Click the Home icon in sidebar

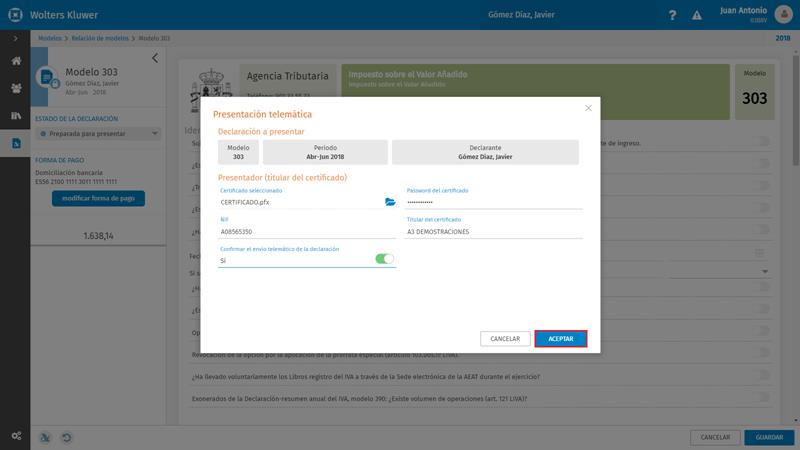(x=16, y=61)
